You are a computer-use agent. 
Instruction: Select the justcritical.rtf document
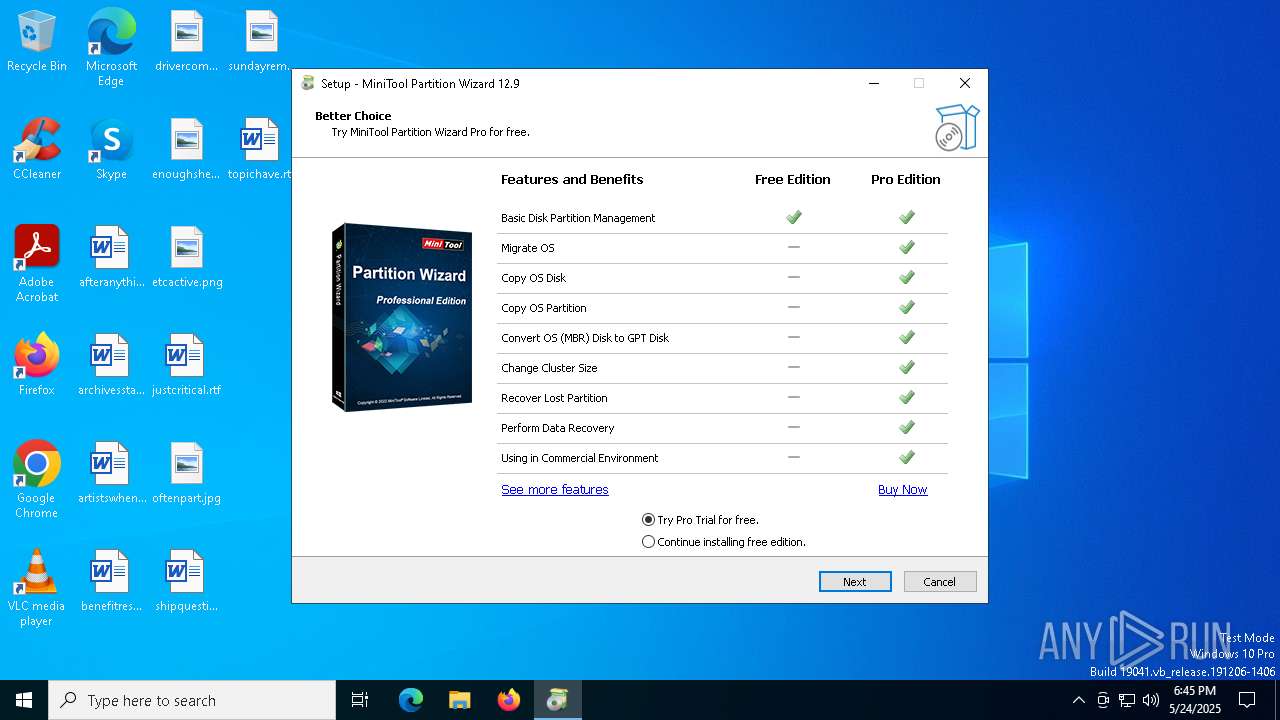click(x=186, y=366)
